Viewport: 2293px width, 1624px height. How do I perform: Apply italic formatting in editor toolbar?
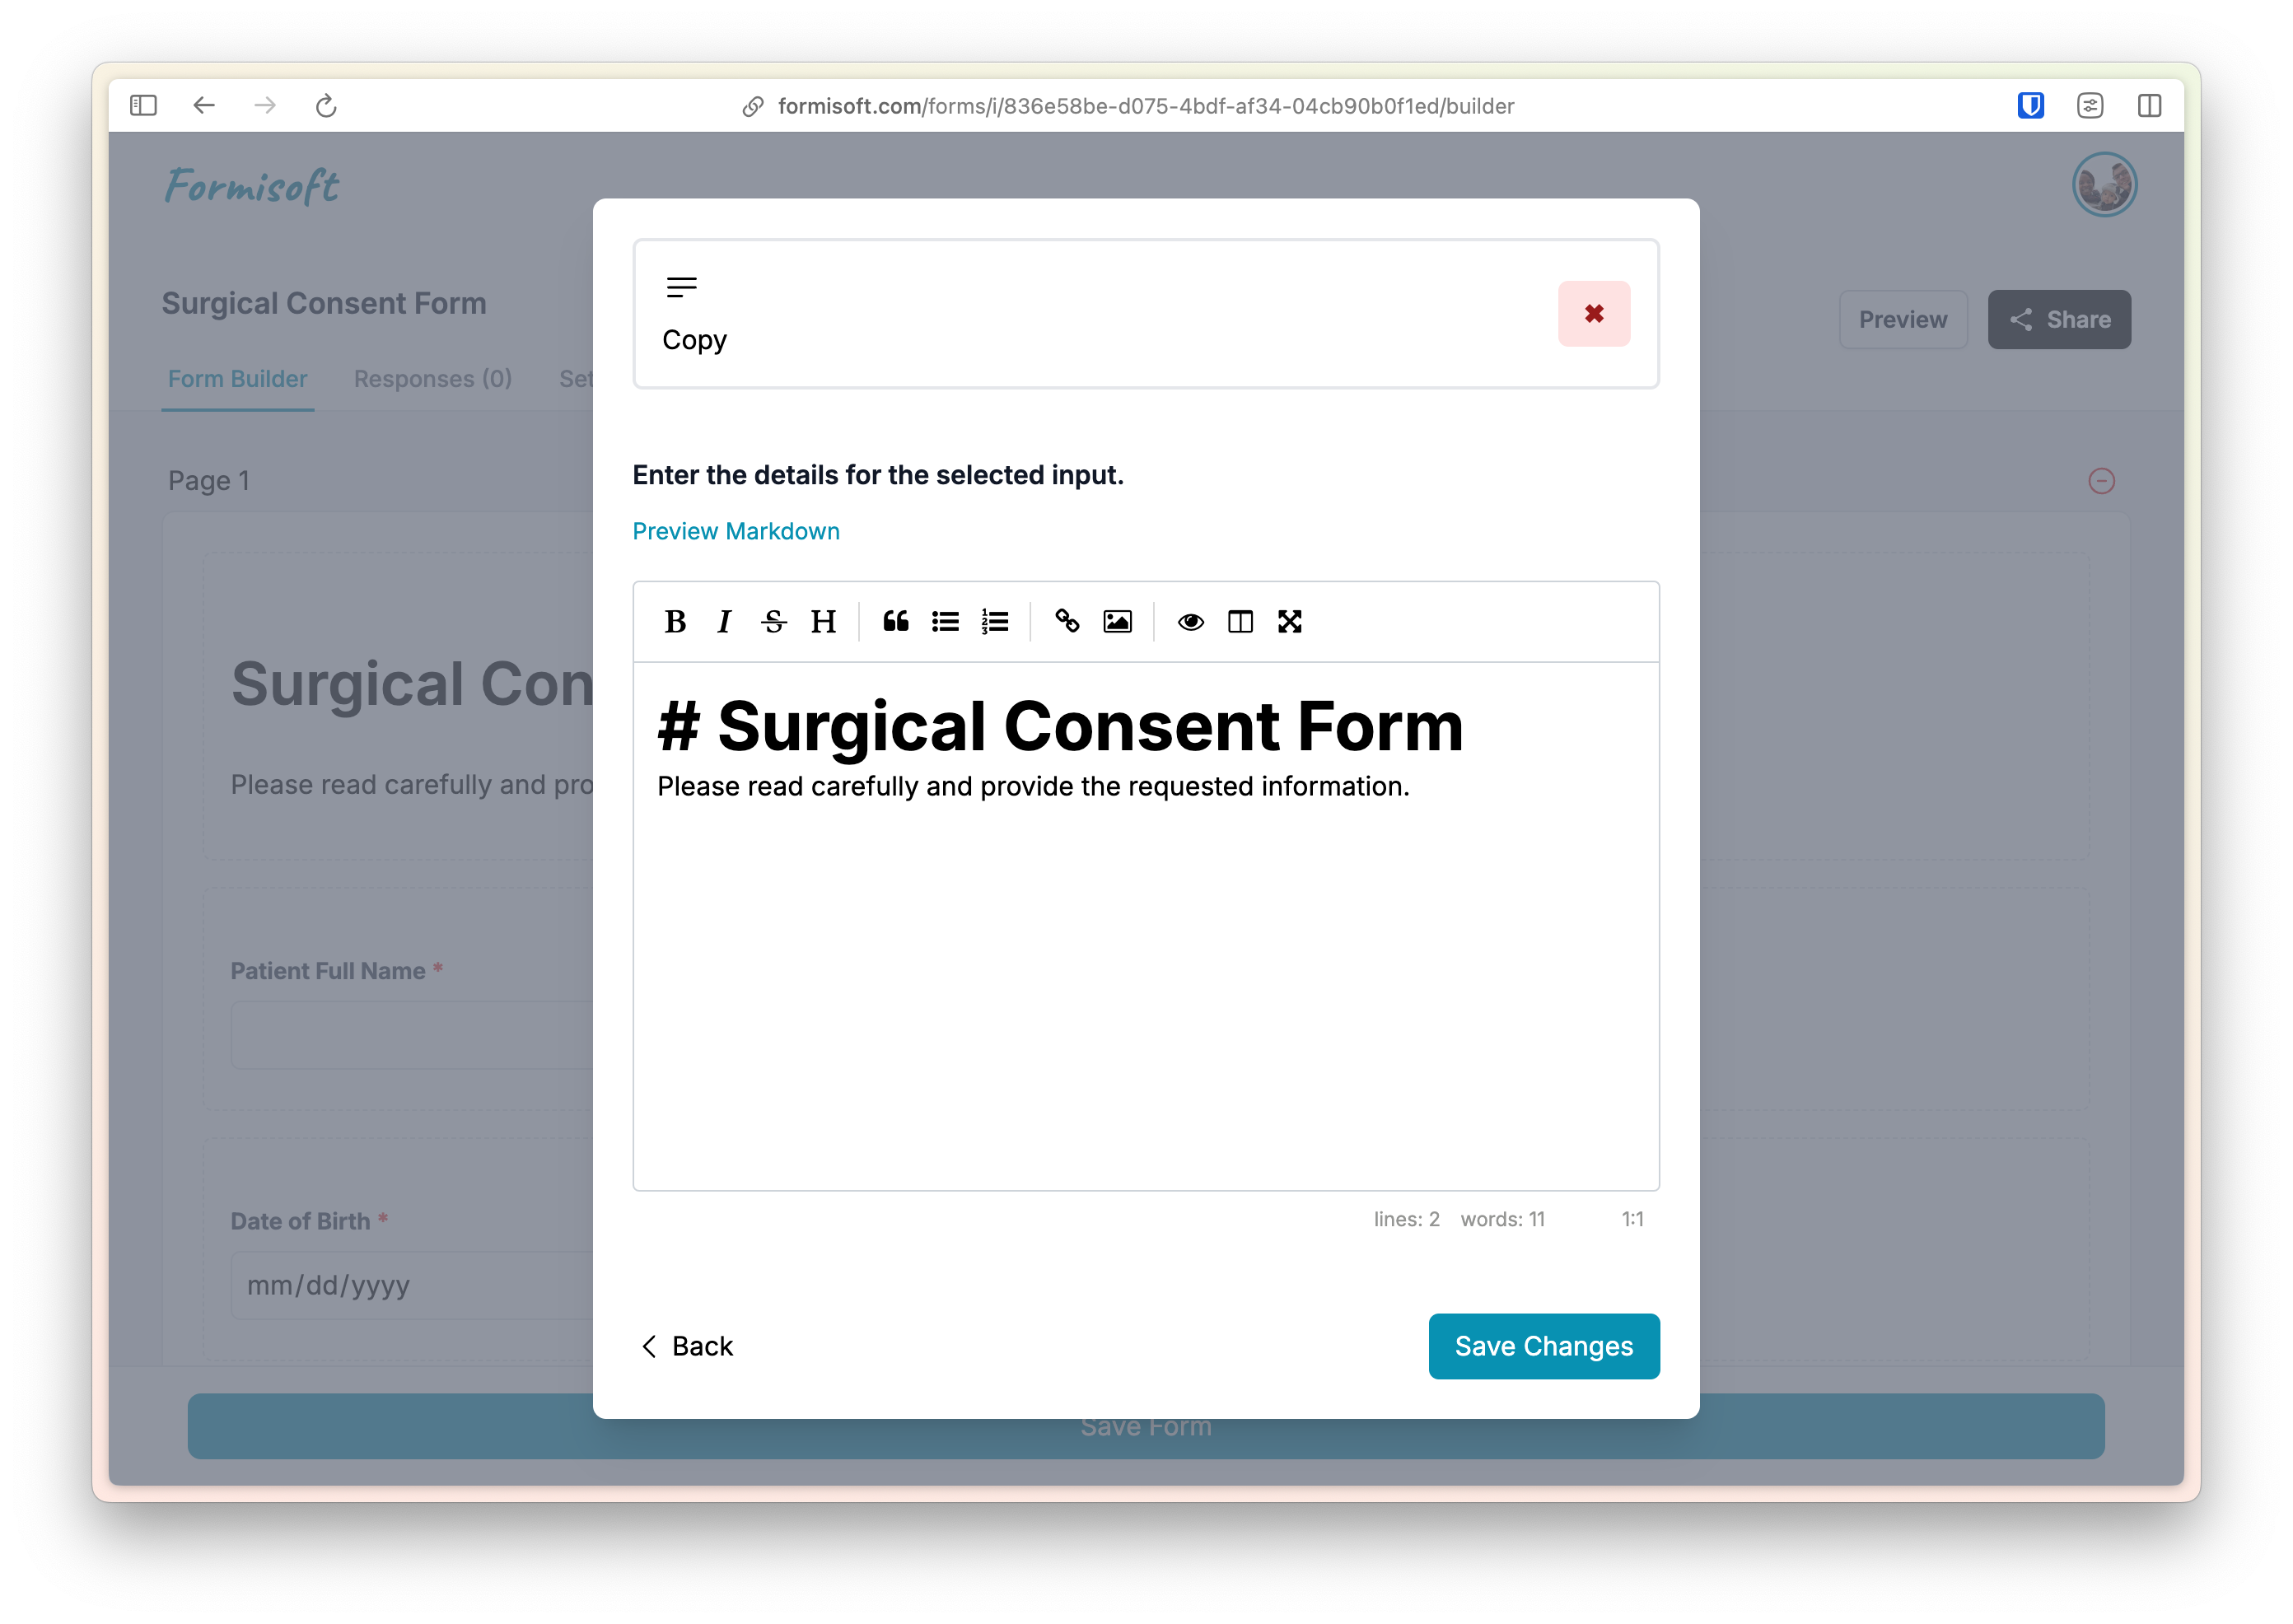724,622
